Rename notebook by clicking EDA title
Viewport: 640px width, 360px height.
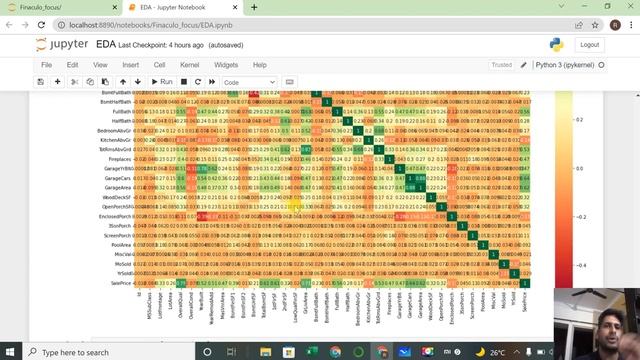click(106, 44)
